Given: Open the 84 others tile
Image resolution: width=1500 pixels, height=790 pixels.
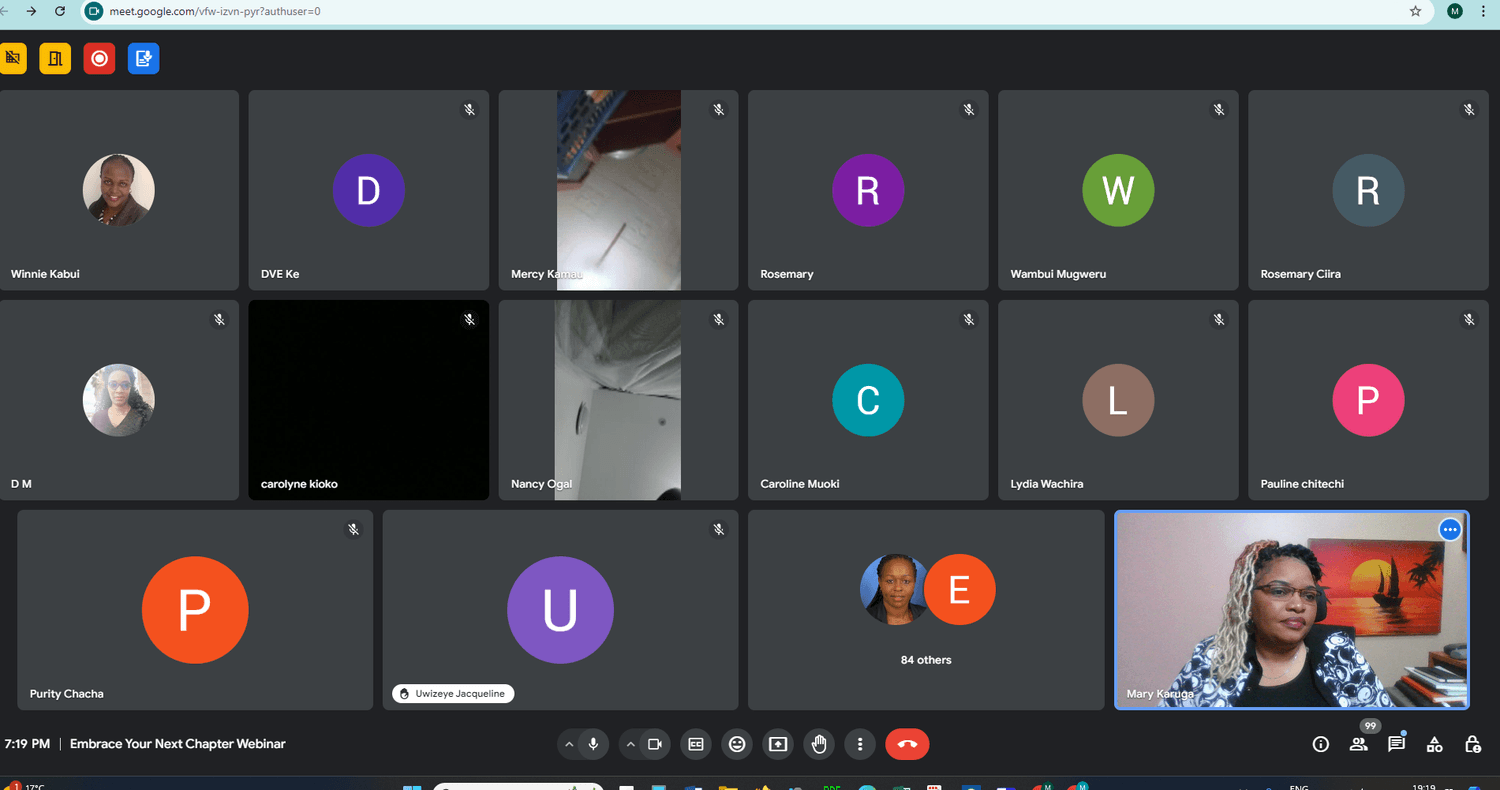Looking at the screenshot, I should click(926, 610).
